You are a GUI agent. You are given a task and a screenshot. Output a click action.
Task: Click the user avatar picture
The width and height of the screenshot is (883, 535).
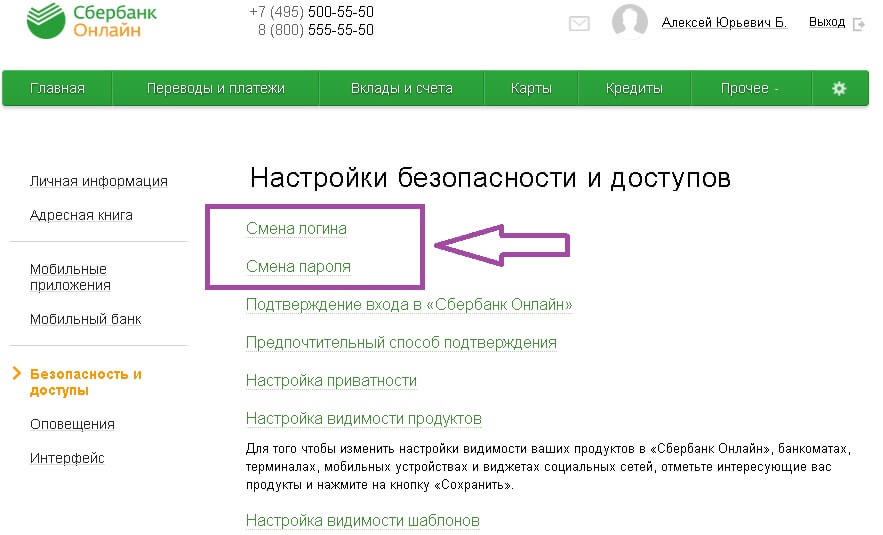click(630, 22)
